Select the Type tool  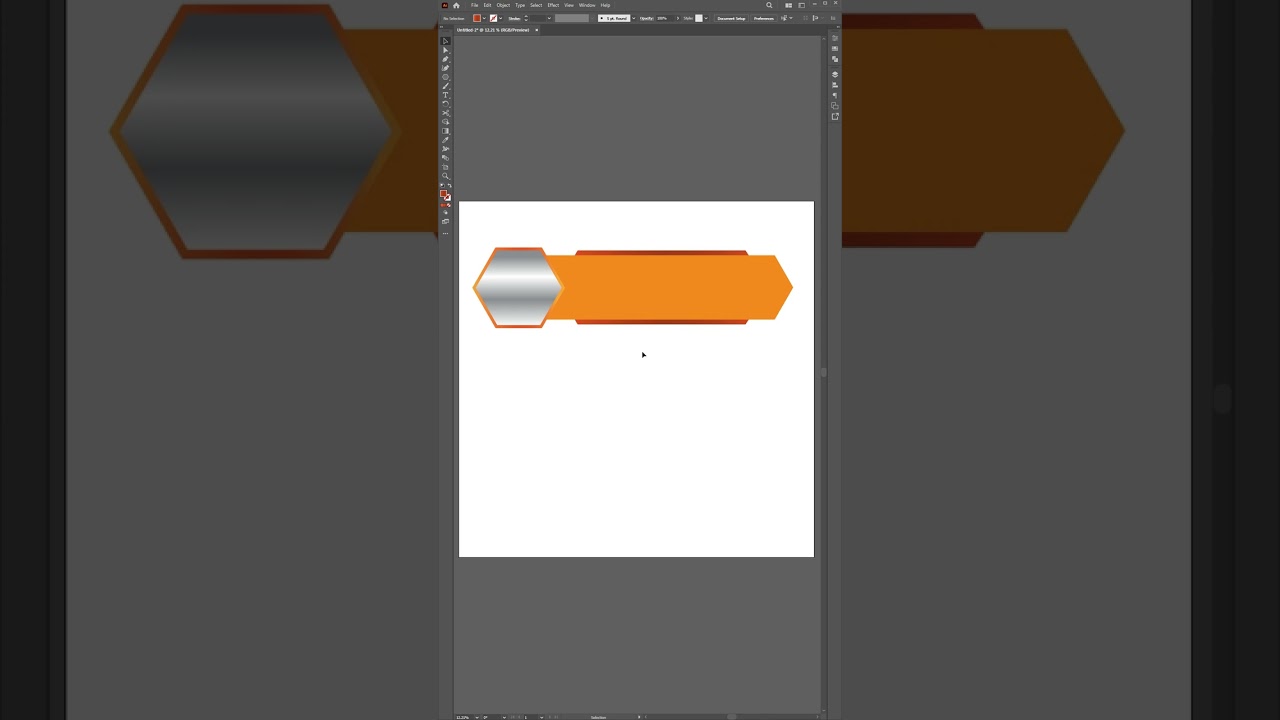coord(446,95)
